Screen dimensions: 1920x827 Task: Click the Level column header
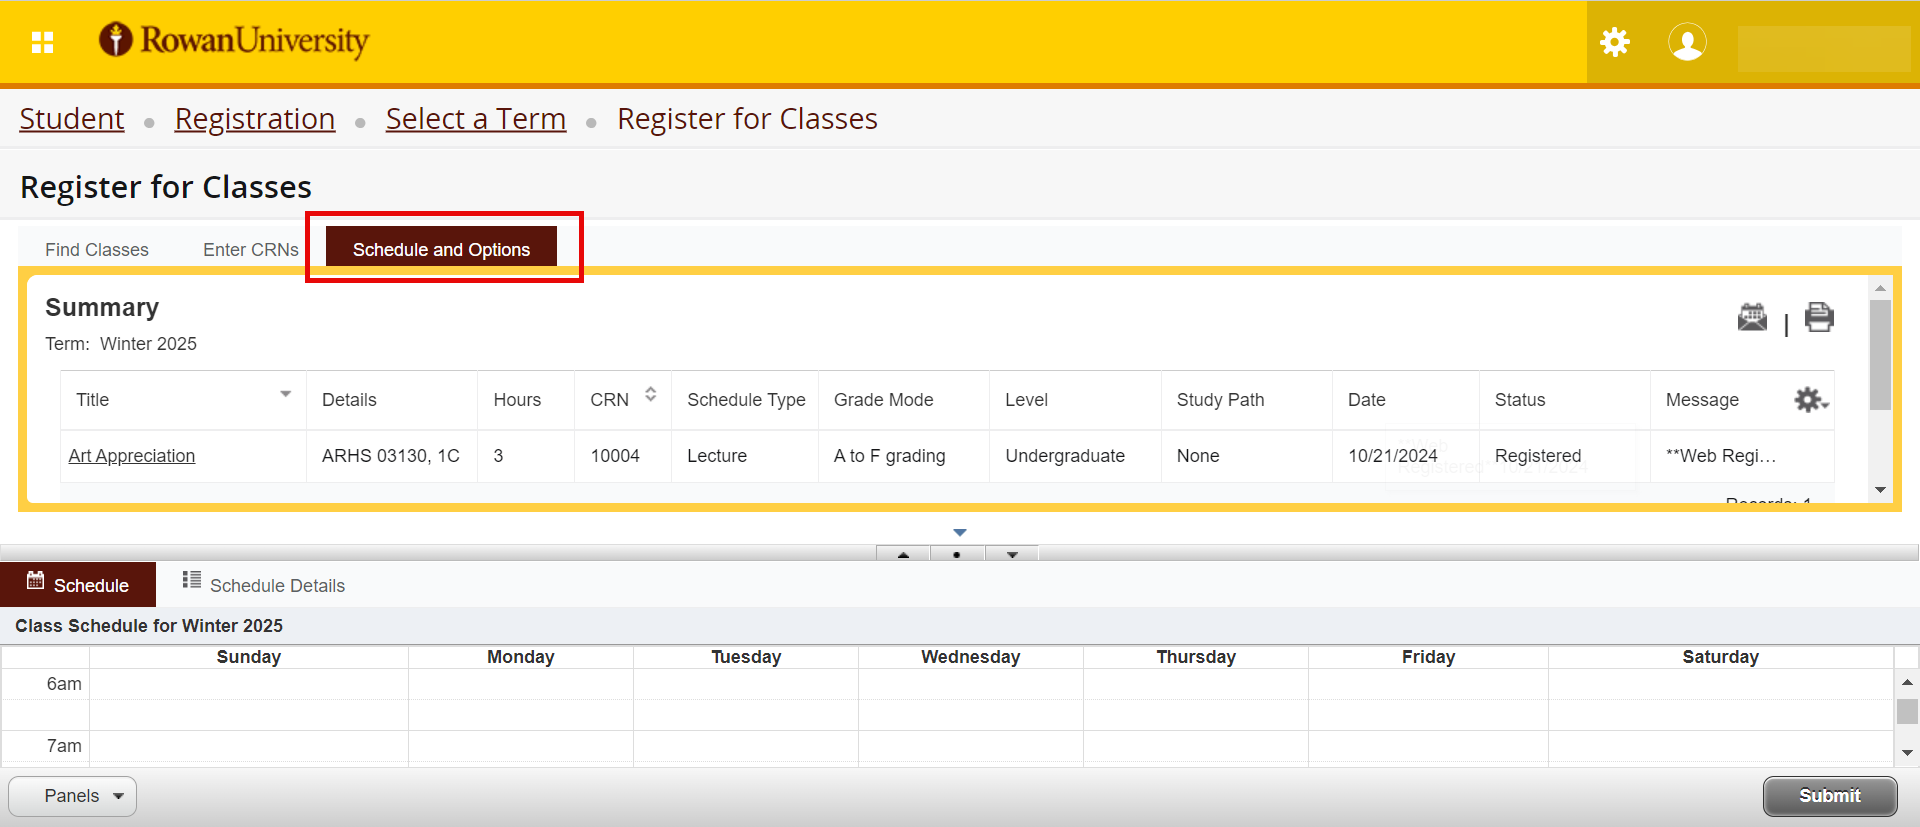tap(1075, 400)
